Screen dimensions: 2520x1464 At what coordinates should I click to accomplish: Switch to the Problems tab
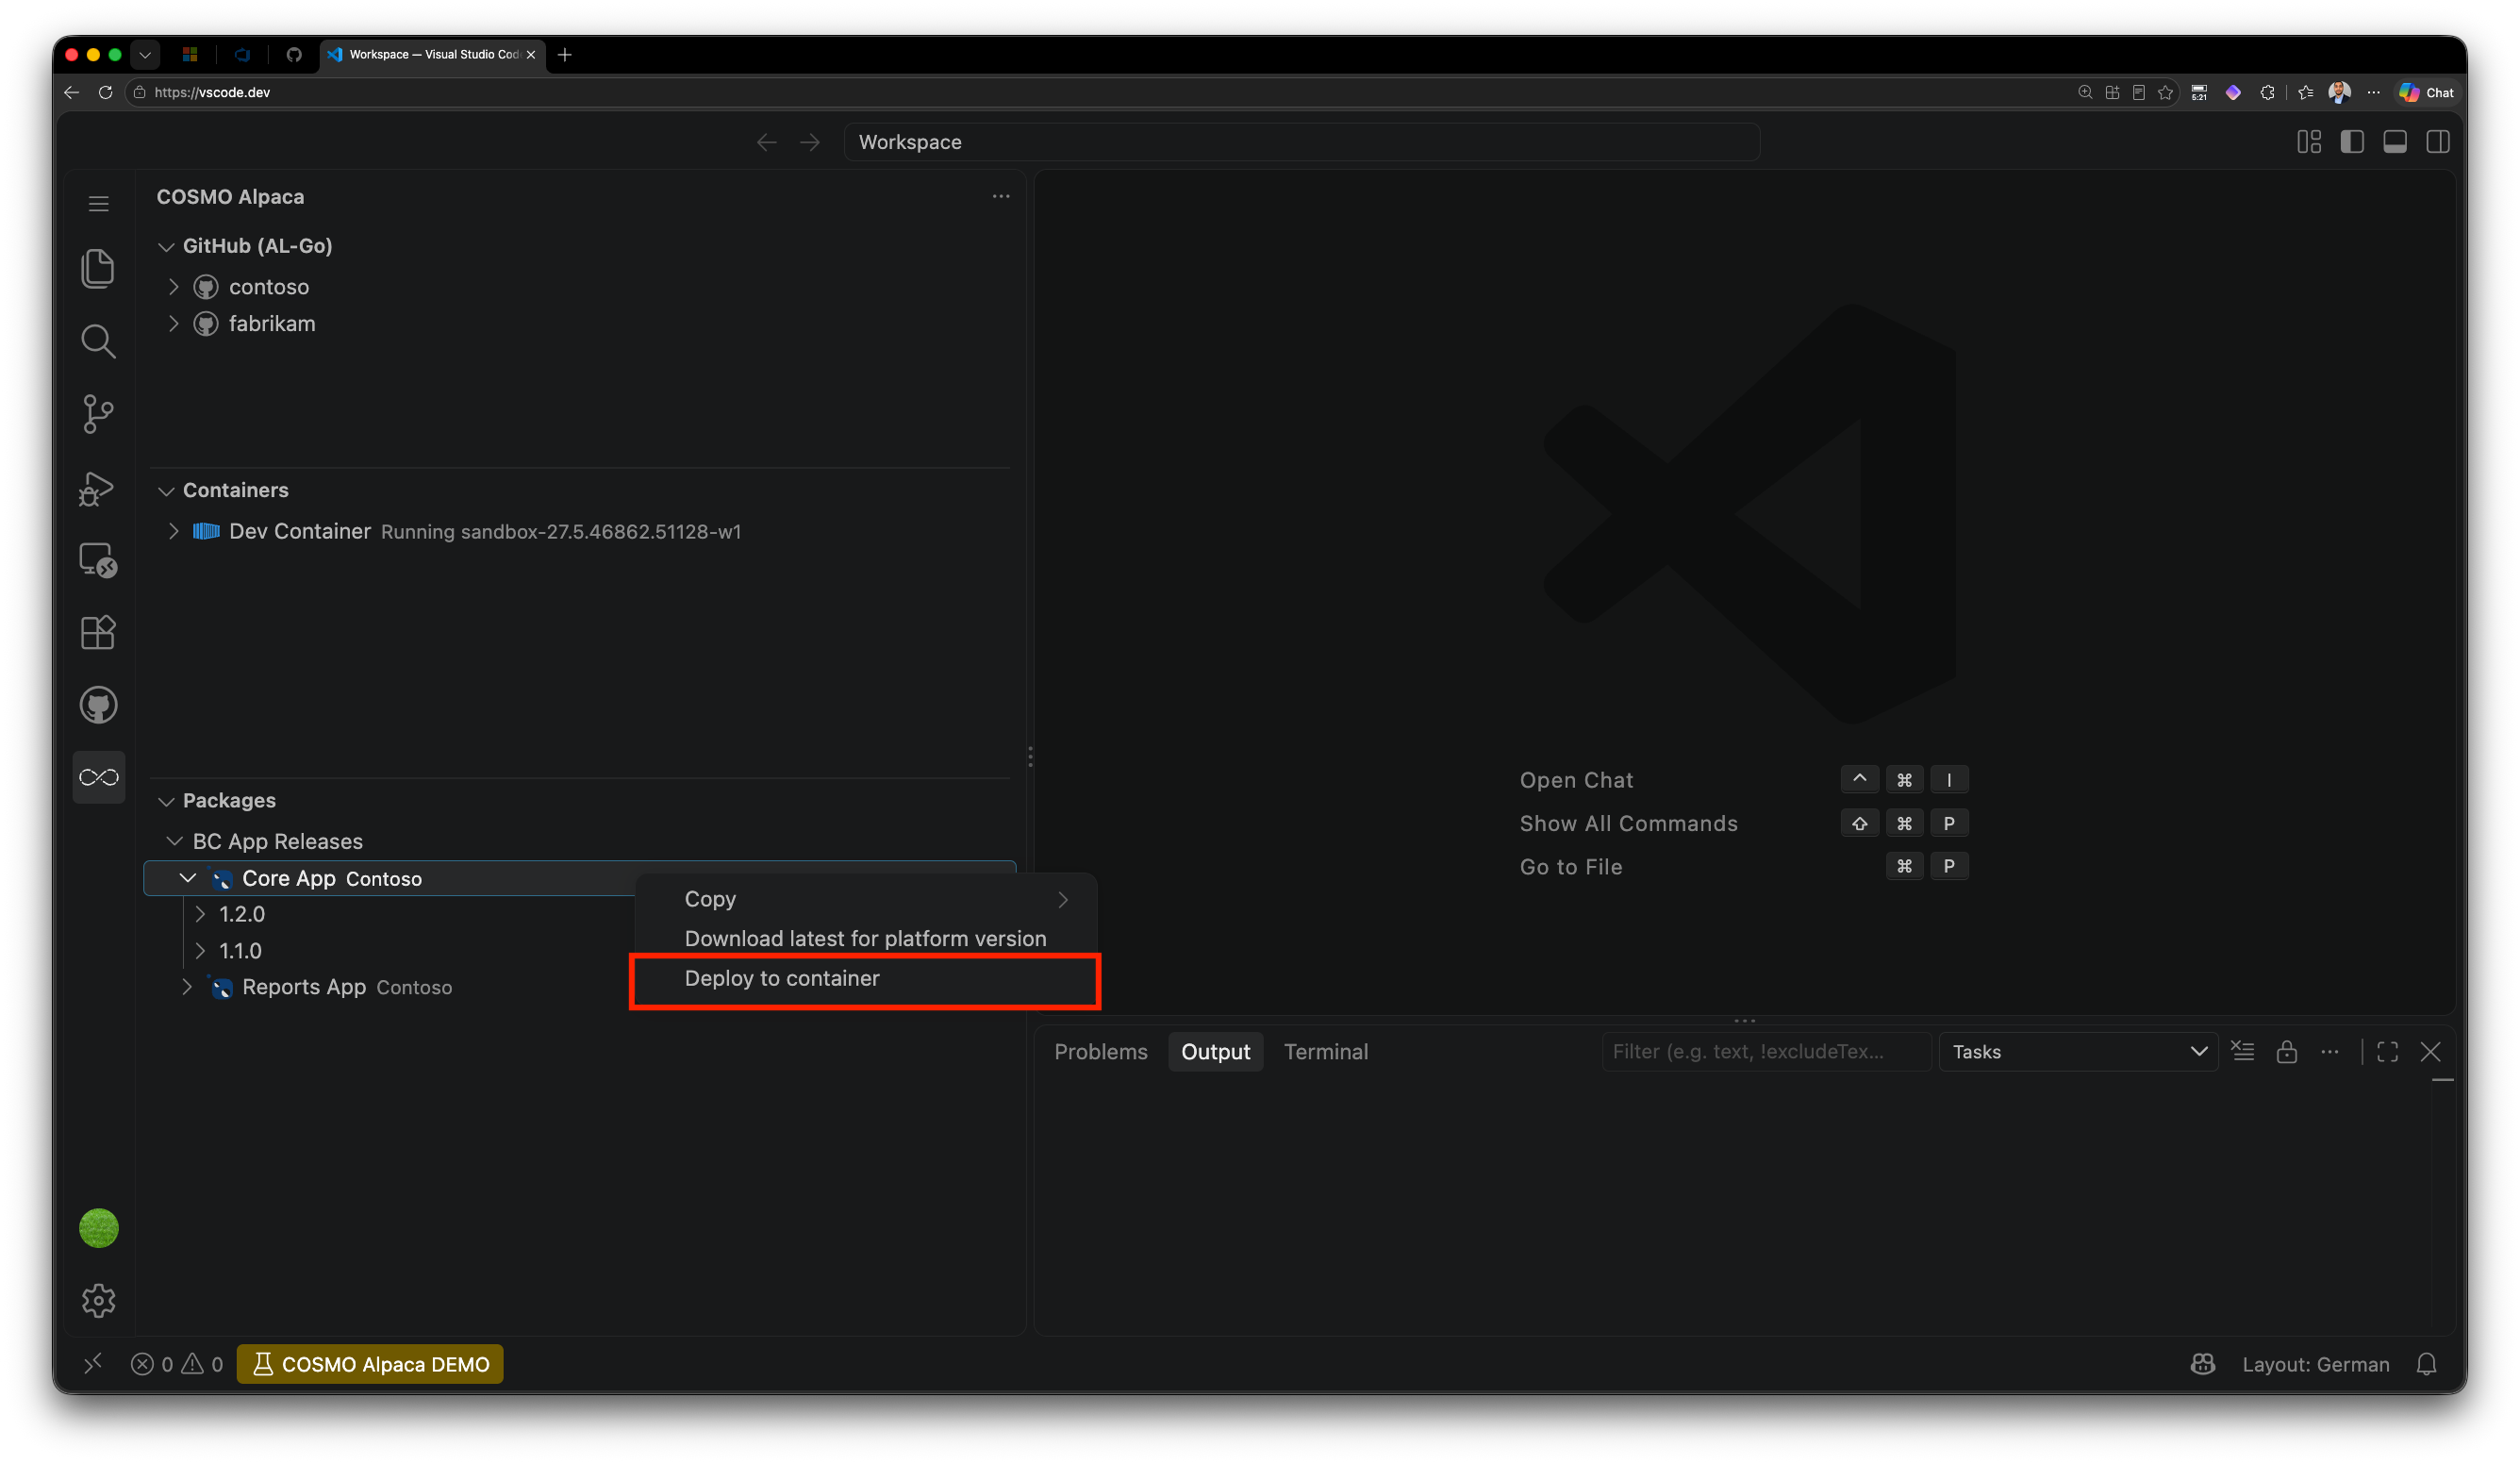tap(1100, 1051)
